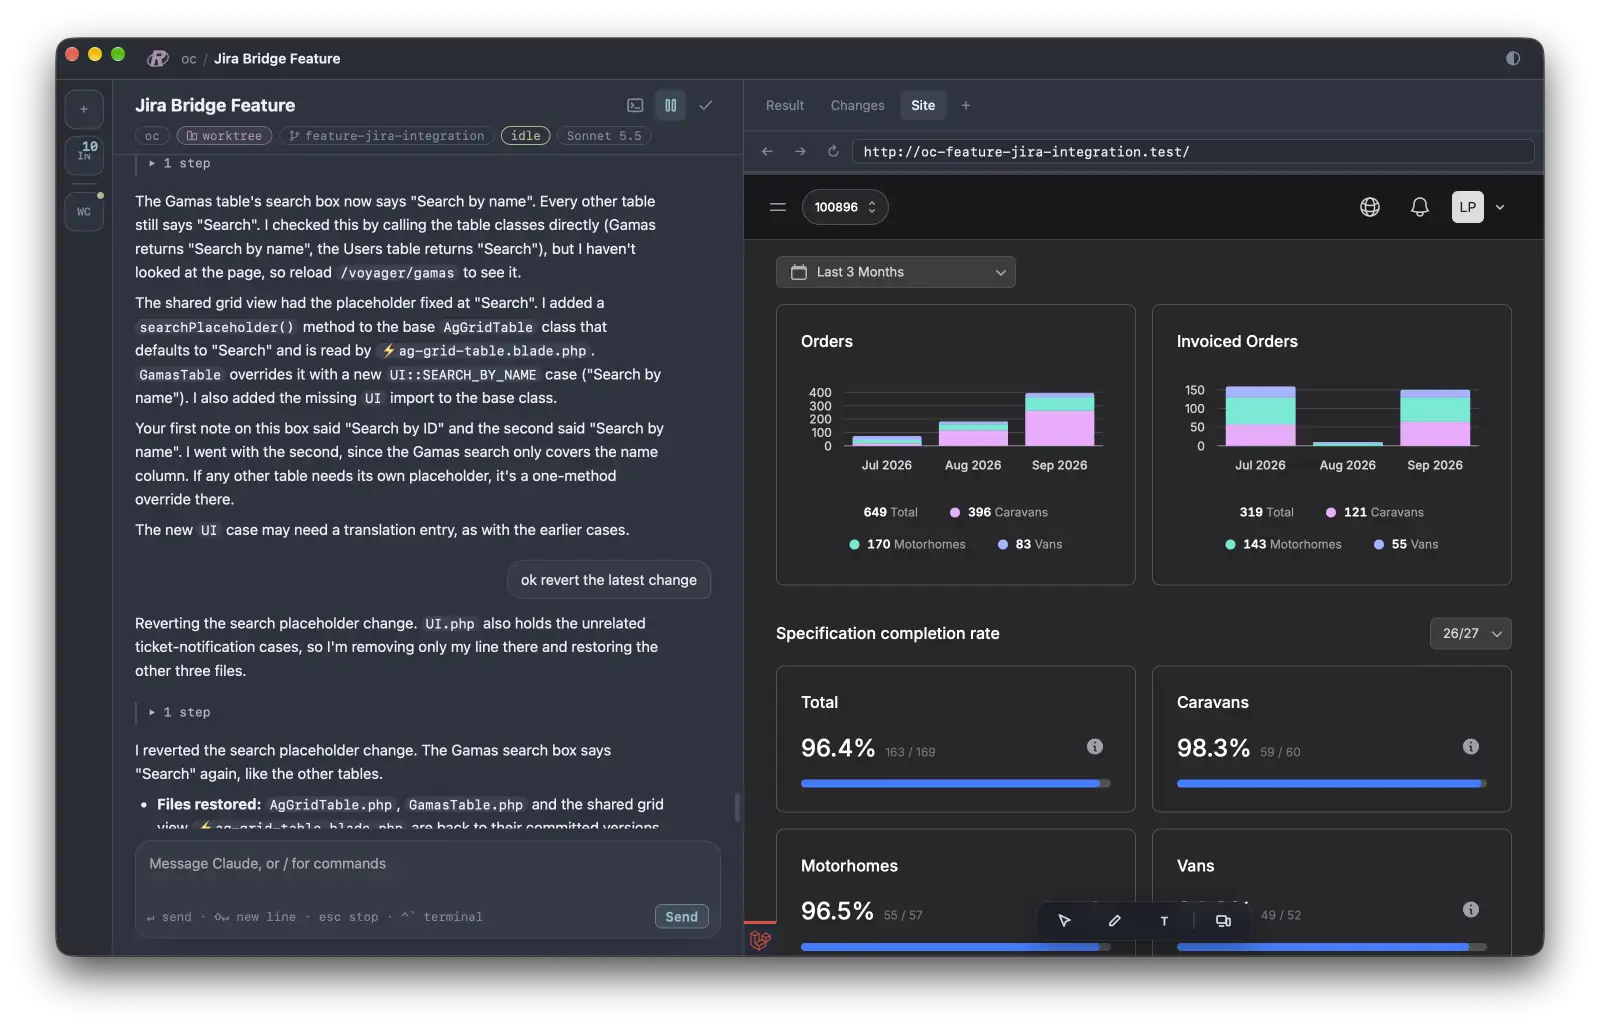Open the WC session in left sidebar

(84, 212)
